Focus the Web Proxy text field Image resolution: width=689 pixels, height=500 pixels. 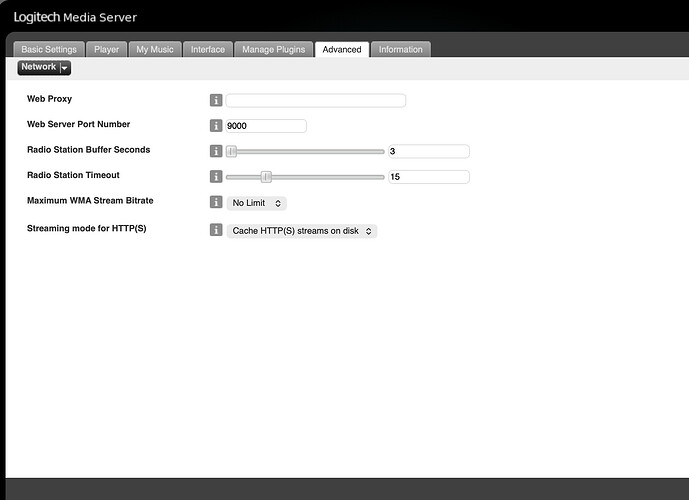tap(315, 100)
